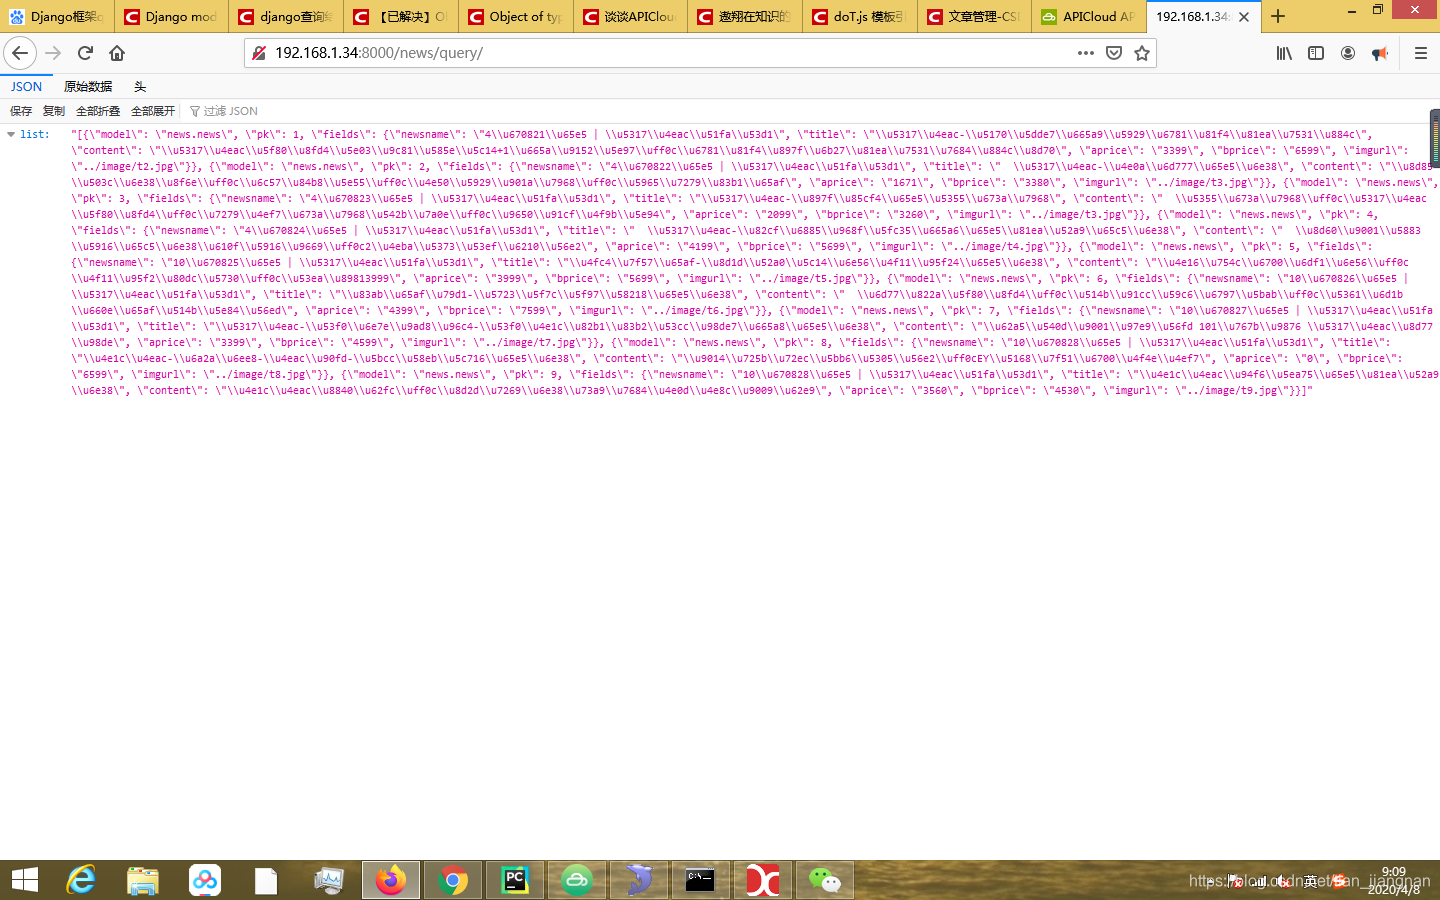Reload the current page
This screenshot has height=900, width=1440.
tap(85, 53)
